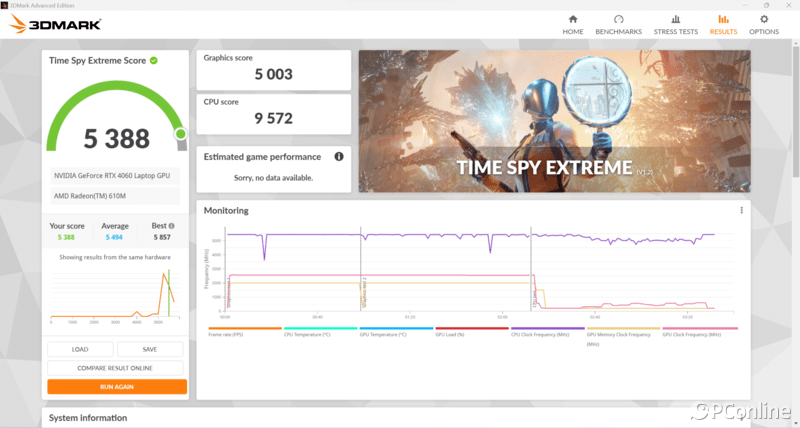Click the NVIDIA GeForce RTX 4060 Laptop GPU entry
800x428 pixels.
click(115, 176)
